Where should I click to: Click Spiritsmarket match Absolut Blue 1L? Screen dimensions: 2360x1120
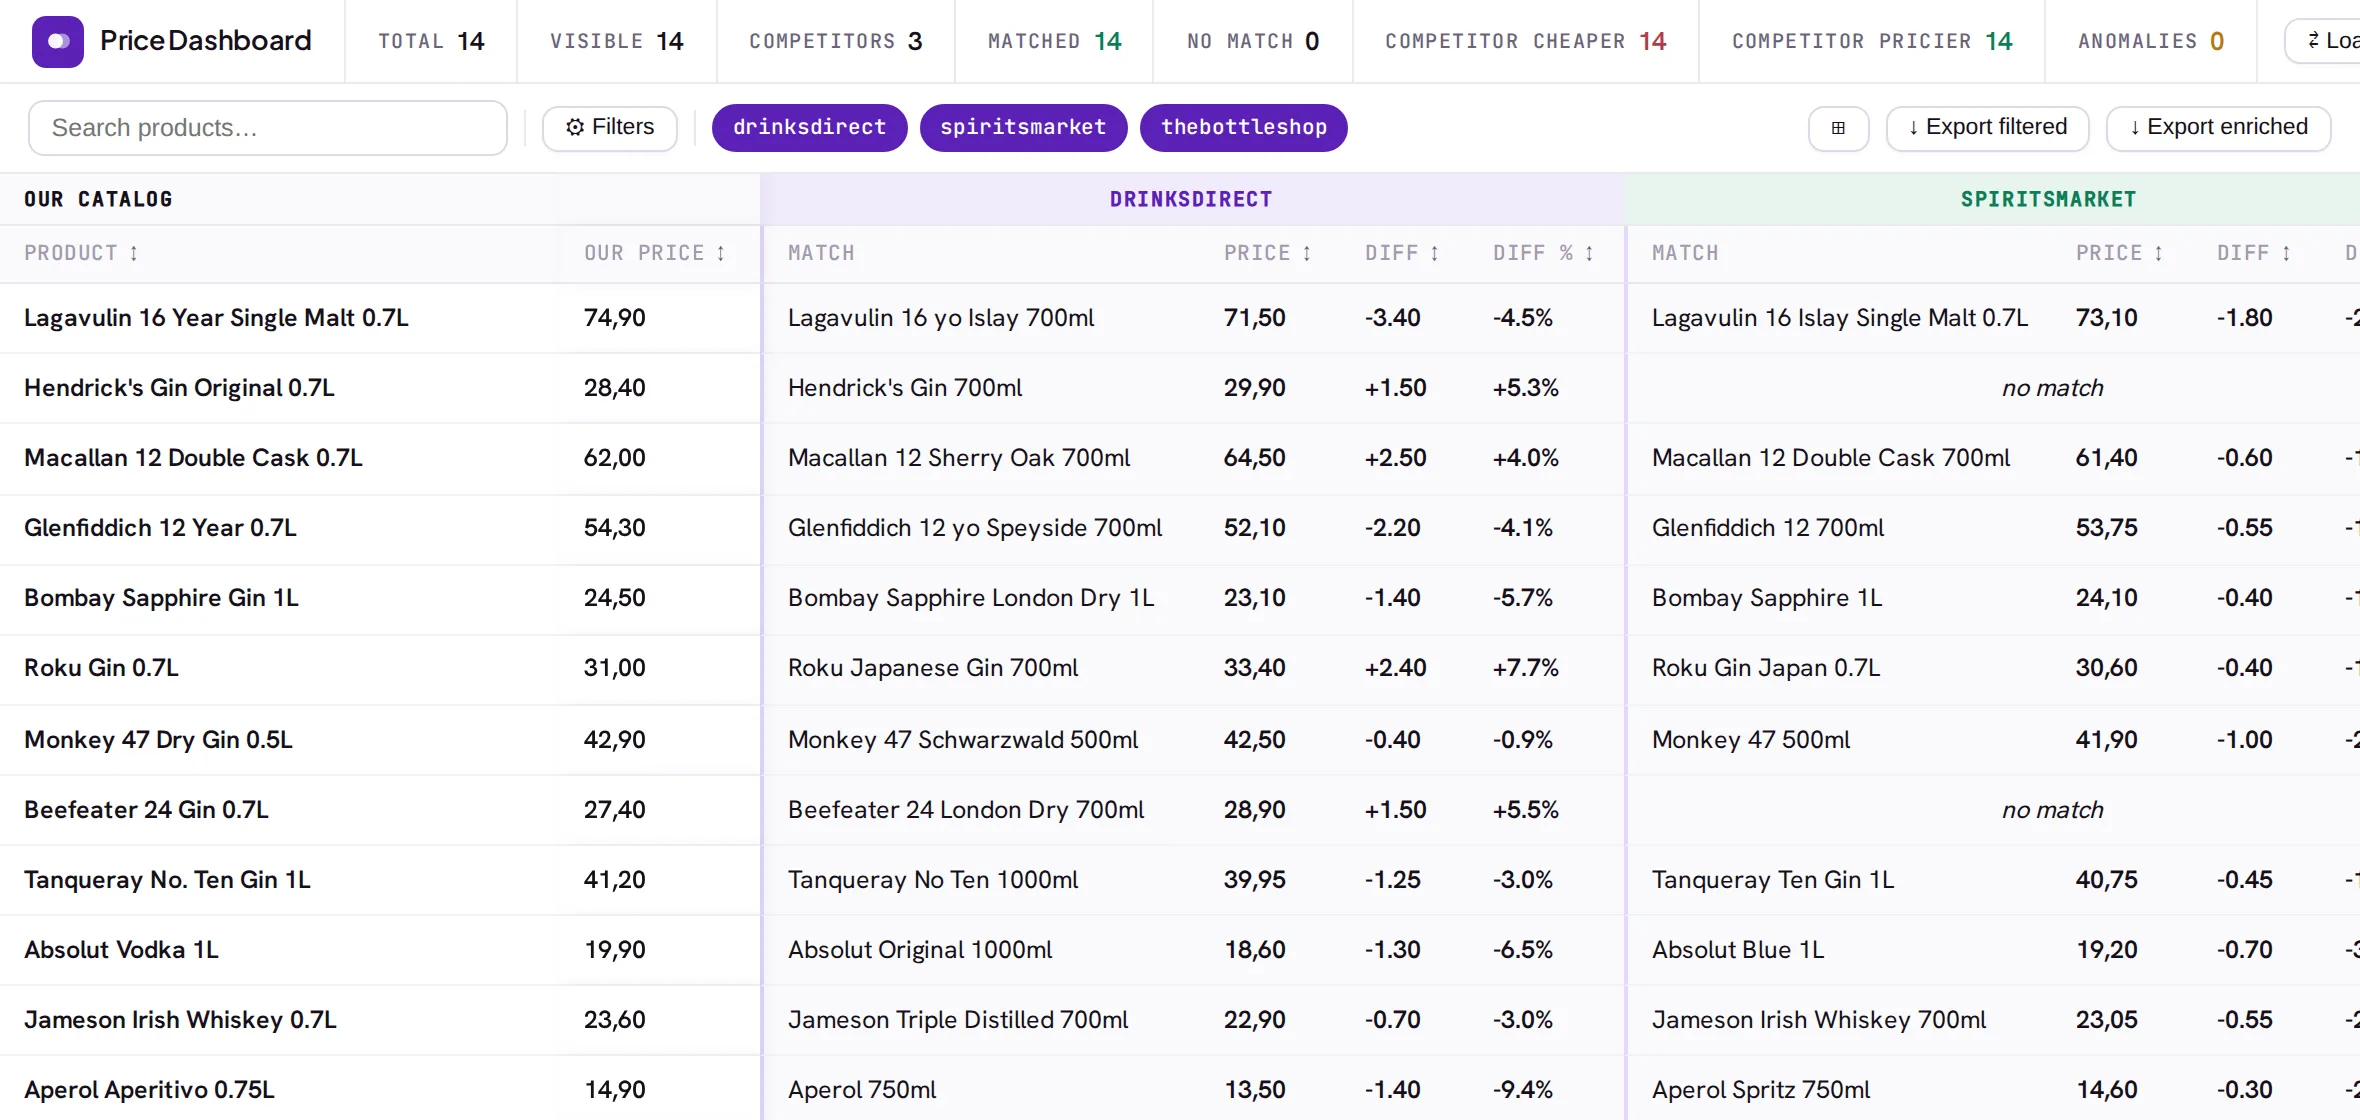(x=1738, y=950)
